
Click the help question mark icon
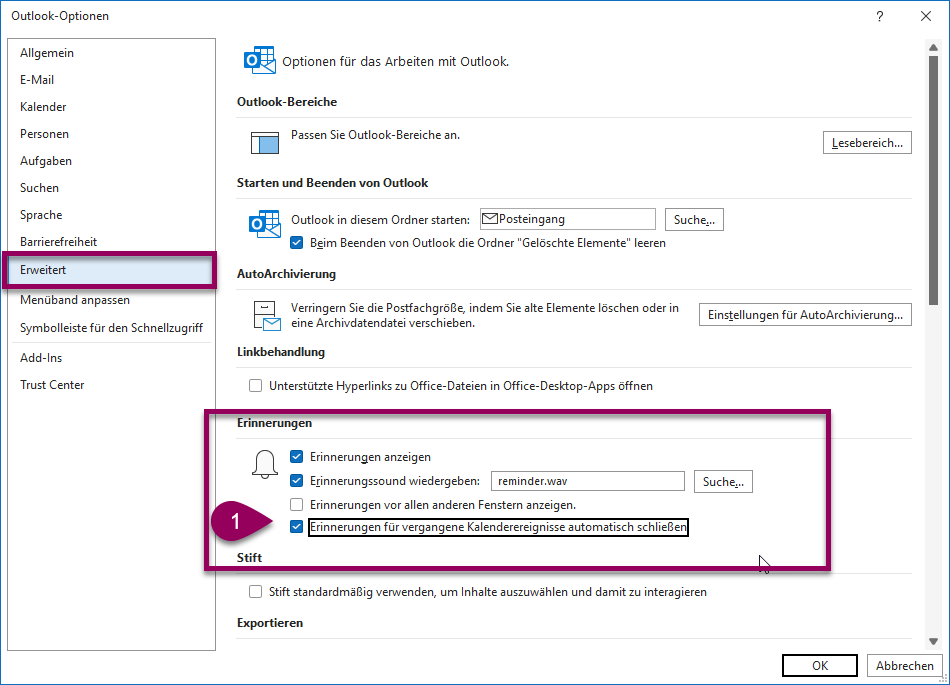pyautogui.click(x=880, y=16)
